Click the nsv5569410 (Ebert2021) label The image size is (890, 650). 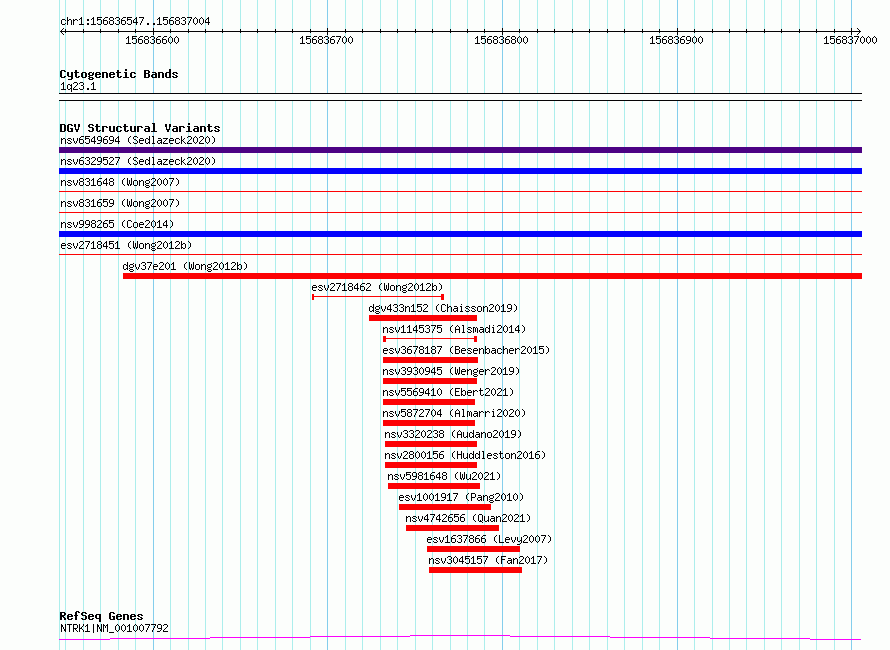pyautogui.click(x=448, y=392)
